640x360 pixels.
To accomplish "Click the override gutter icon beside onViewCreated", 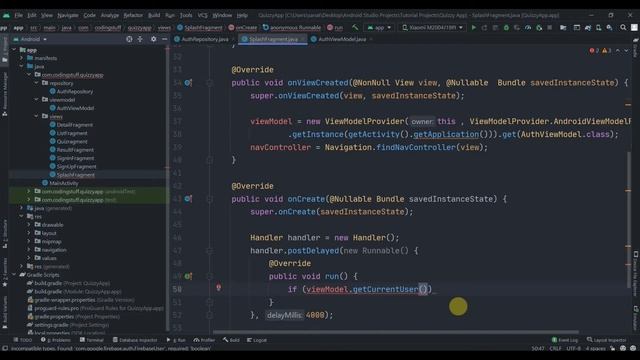I will pyautogui.click(x=188, y=83).
